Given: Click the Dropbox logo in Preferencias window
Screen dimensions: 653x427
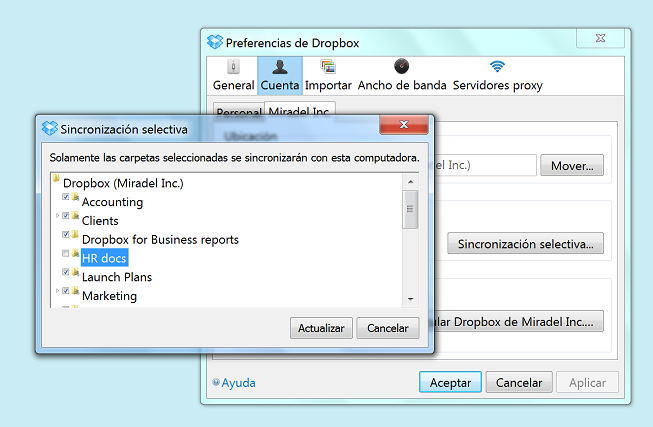Looking at the screenshot, I should 215,42.
